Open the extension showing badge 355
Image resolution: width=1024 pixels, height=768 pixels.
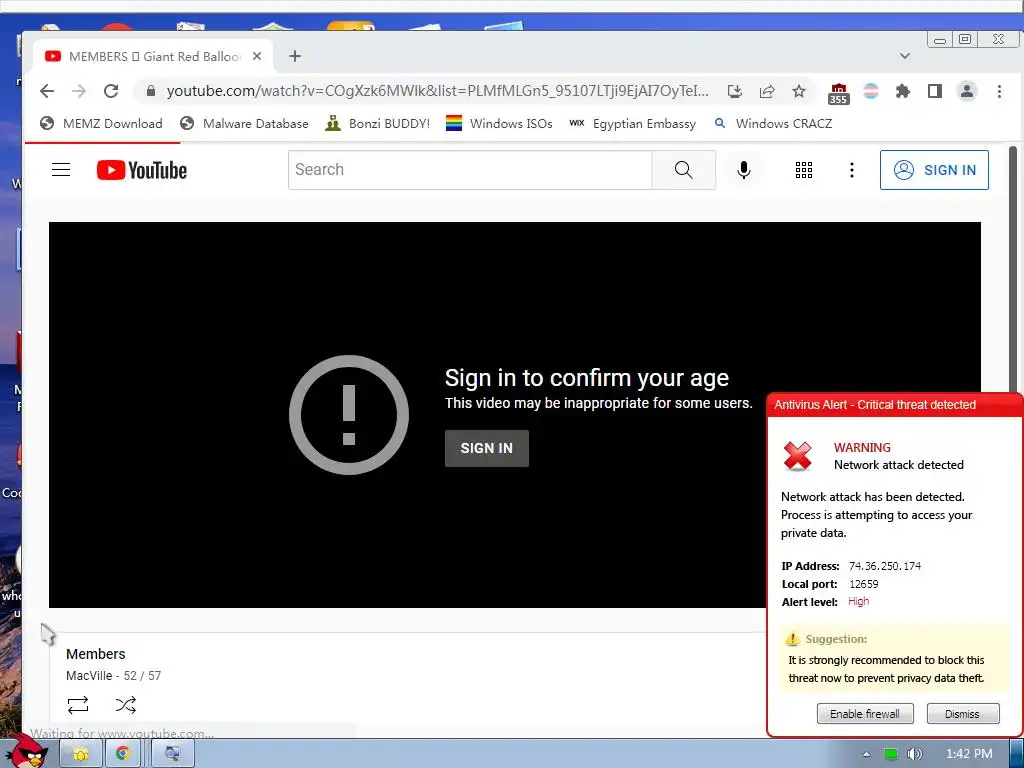pos(839,93)
